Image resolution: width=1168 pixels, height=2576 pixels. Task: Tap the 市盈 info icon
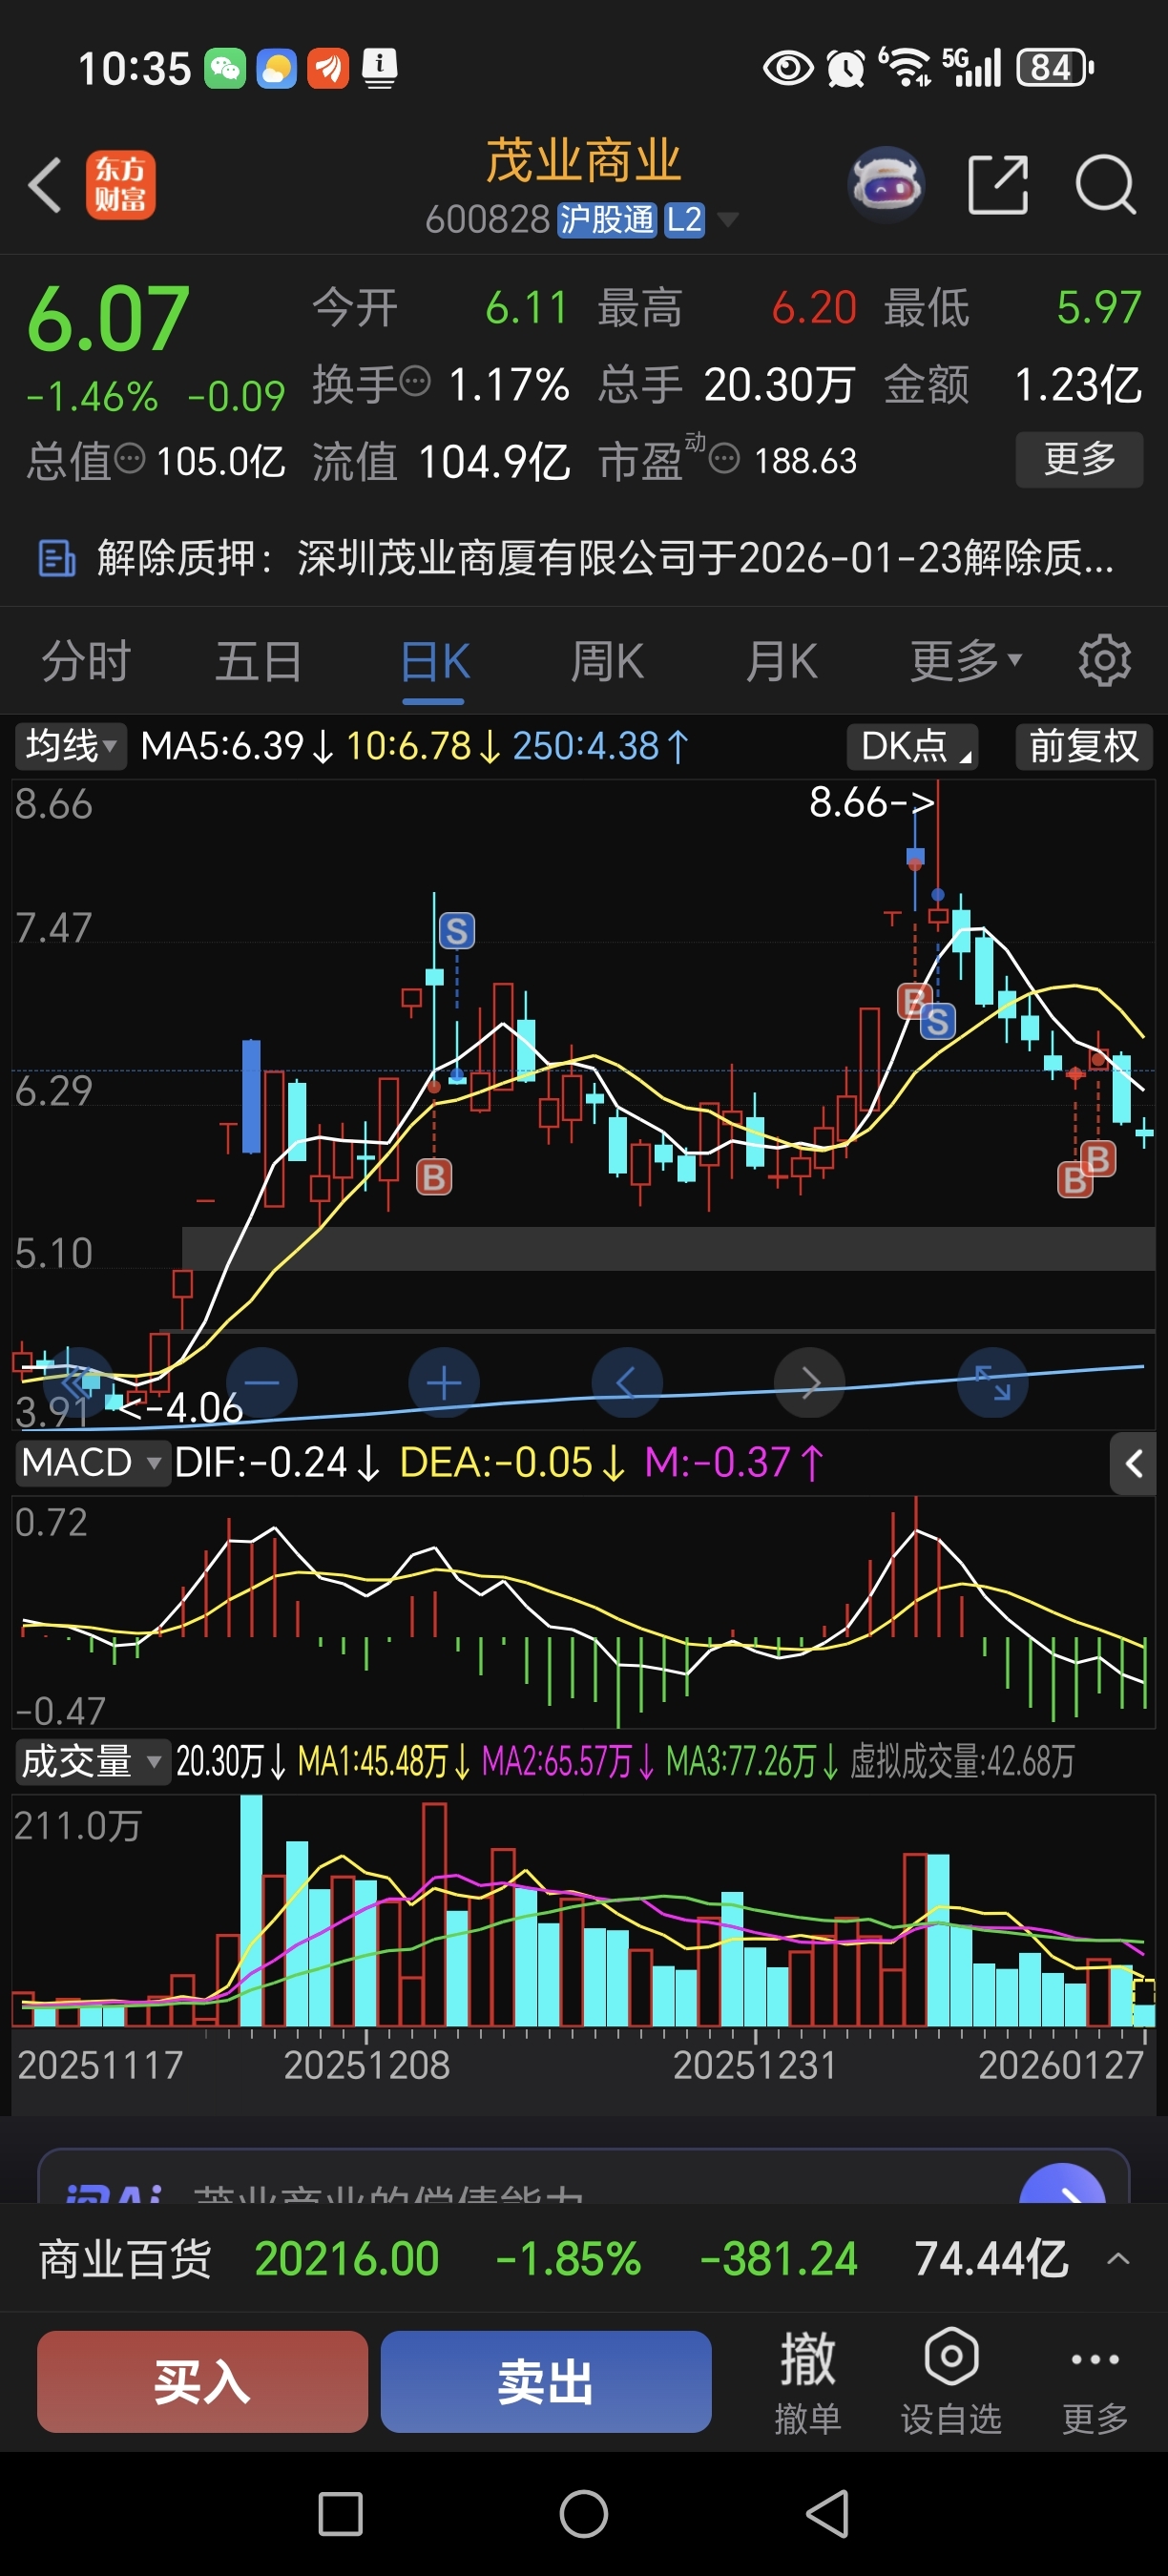(724, 459)
